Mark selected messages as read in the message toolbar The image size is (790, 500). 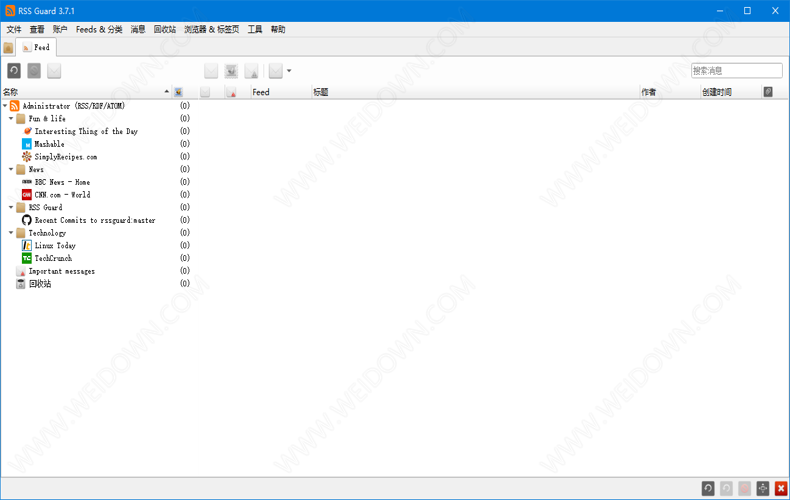point(211,71)
